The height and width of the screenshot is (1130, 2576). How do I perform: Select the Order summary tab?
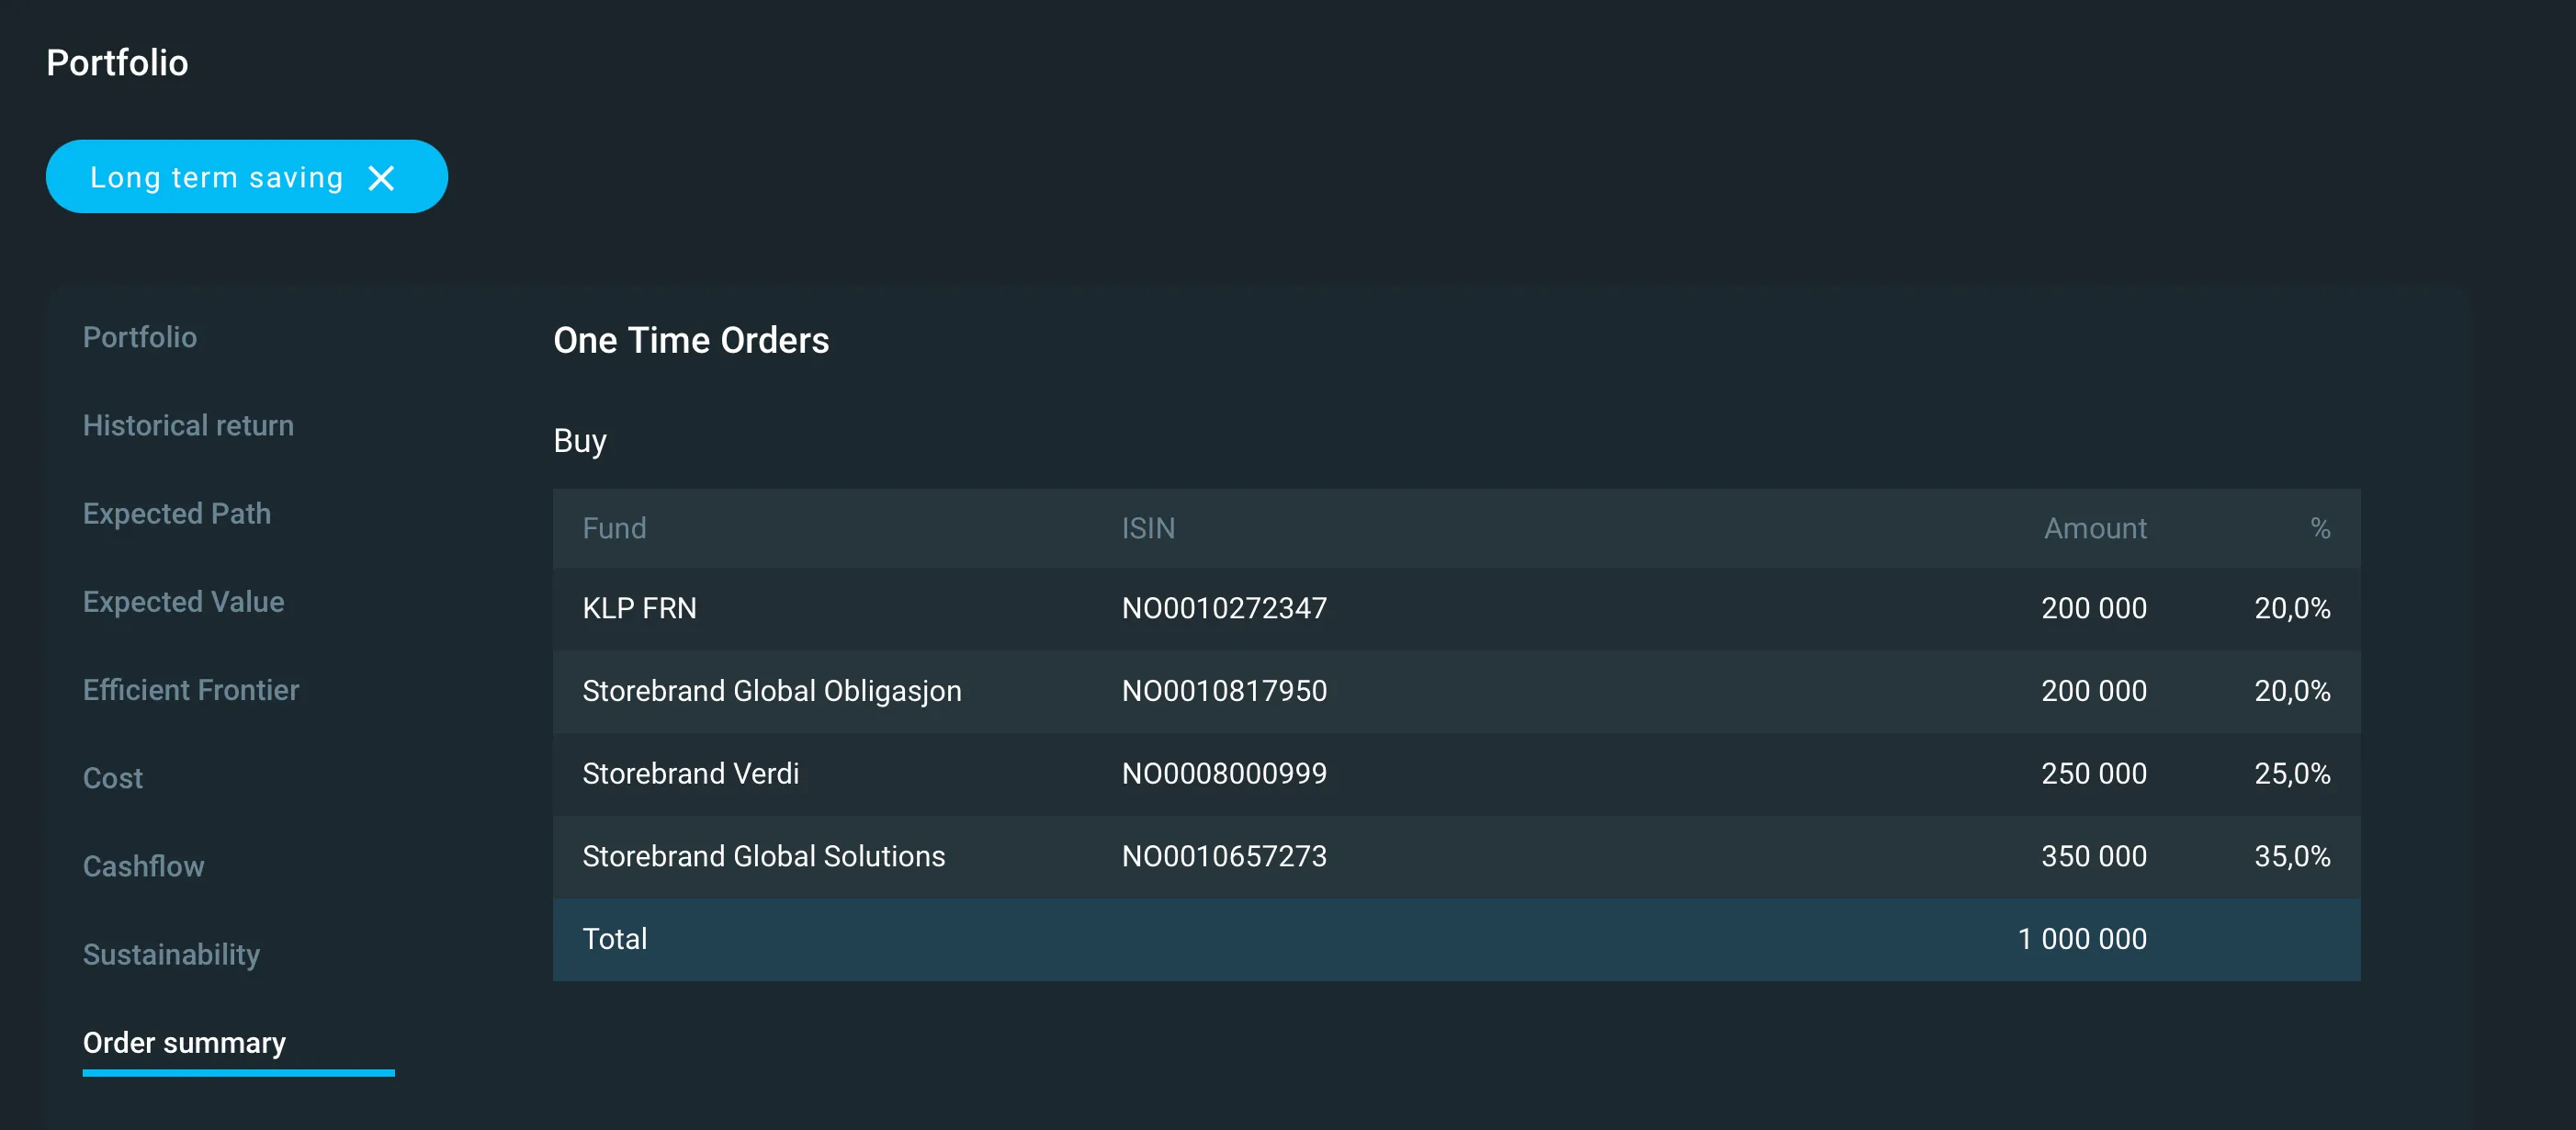click(x=185, y=1043)
